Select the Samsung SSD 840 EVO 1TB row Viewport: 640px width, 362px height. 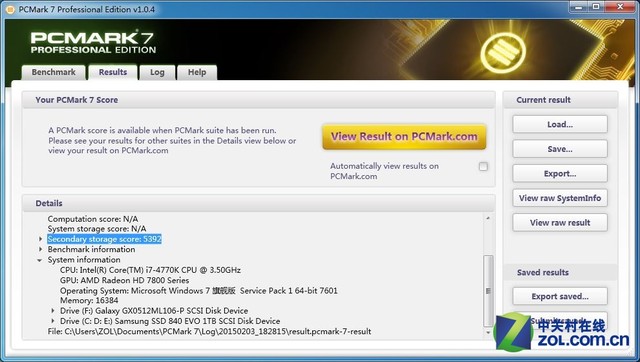170,321
